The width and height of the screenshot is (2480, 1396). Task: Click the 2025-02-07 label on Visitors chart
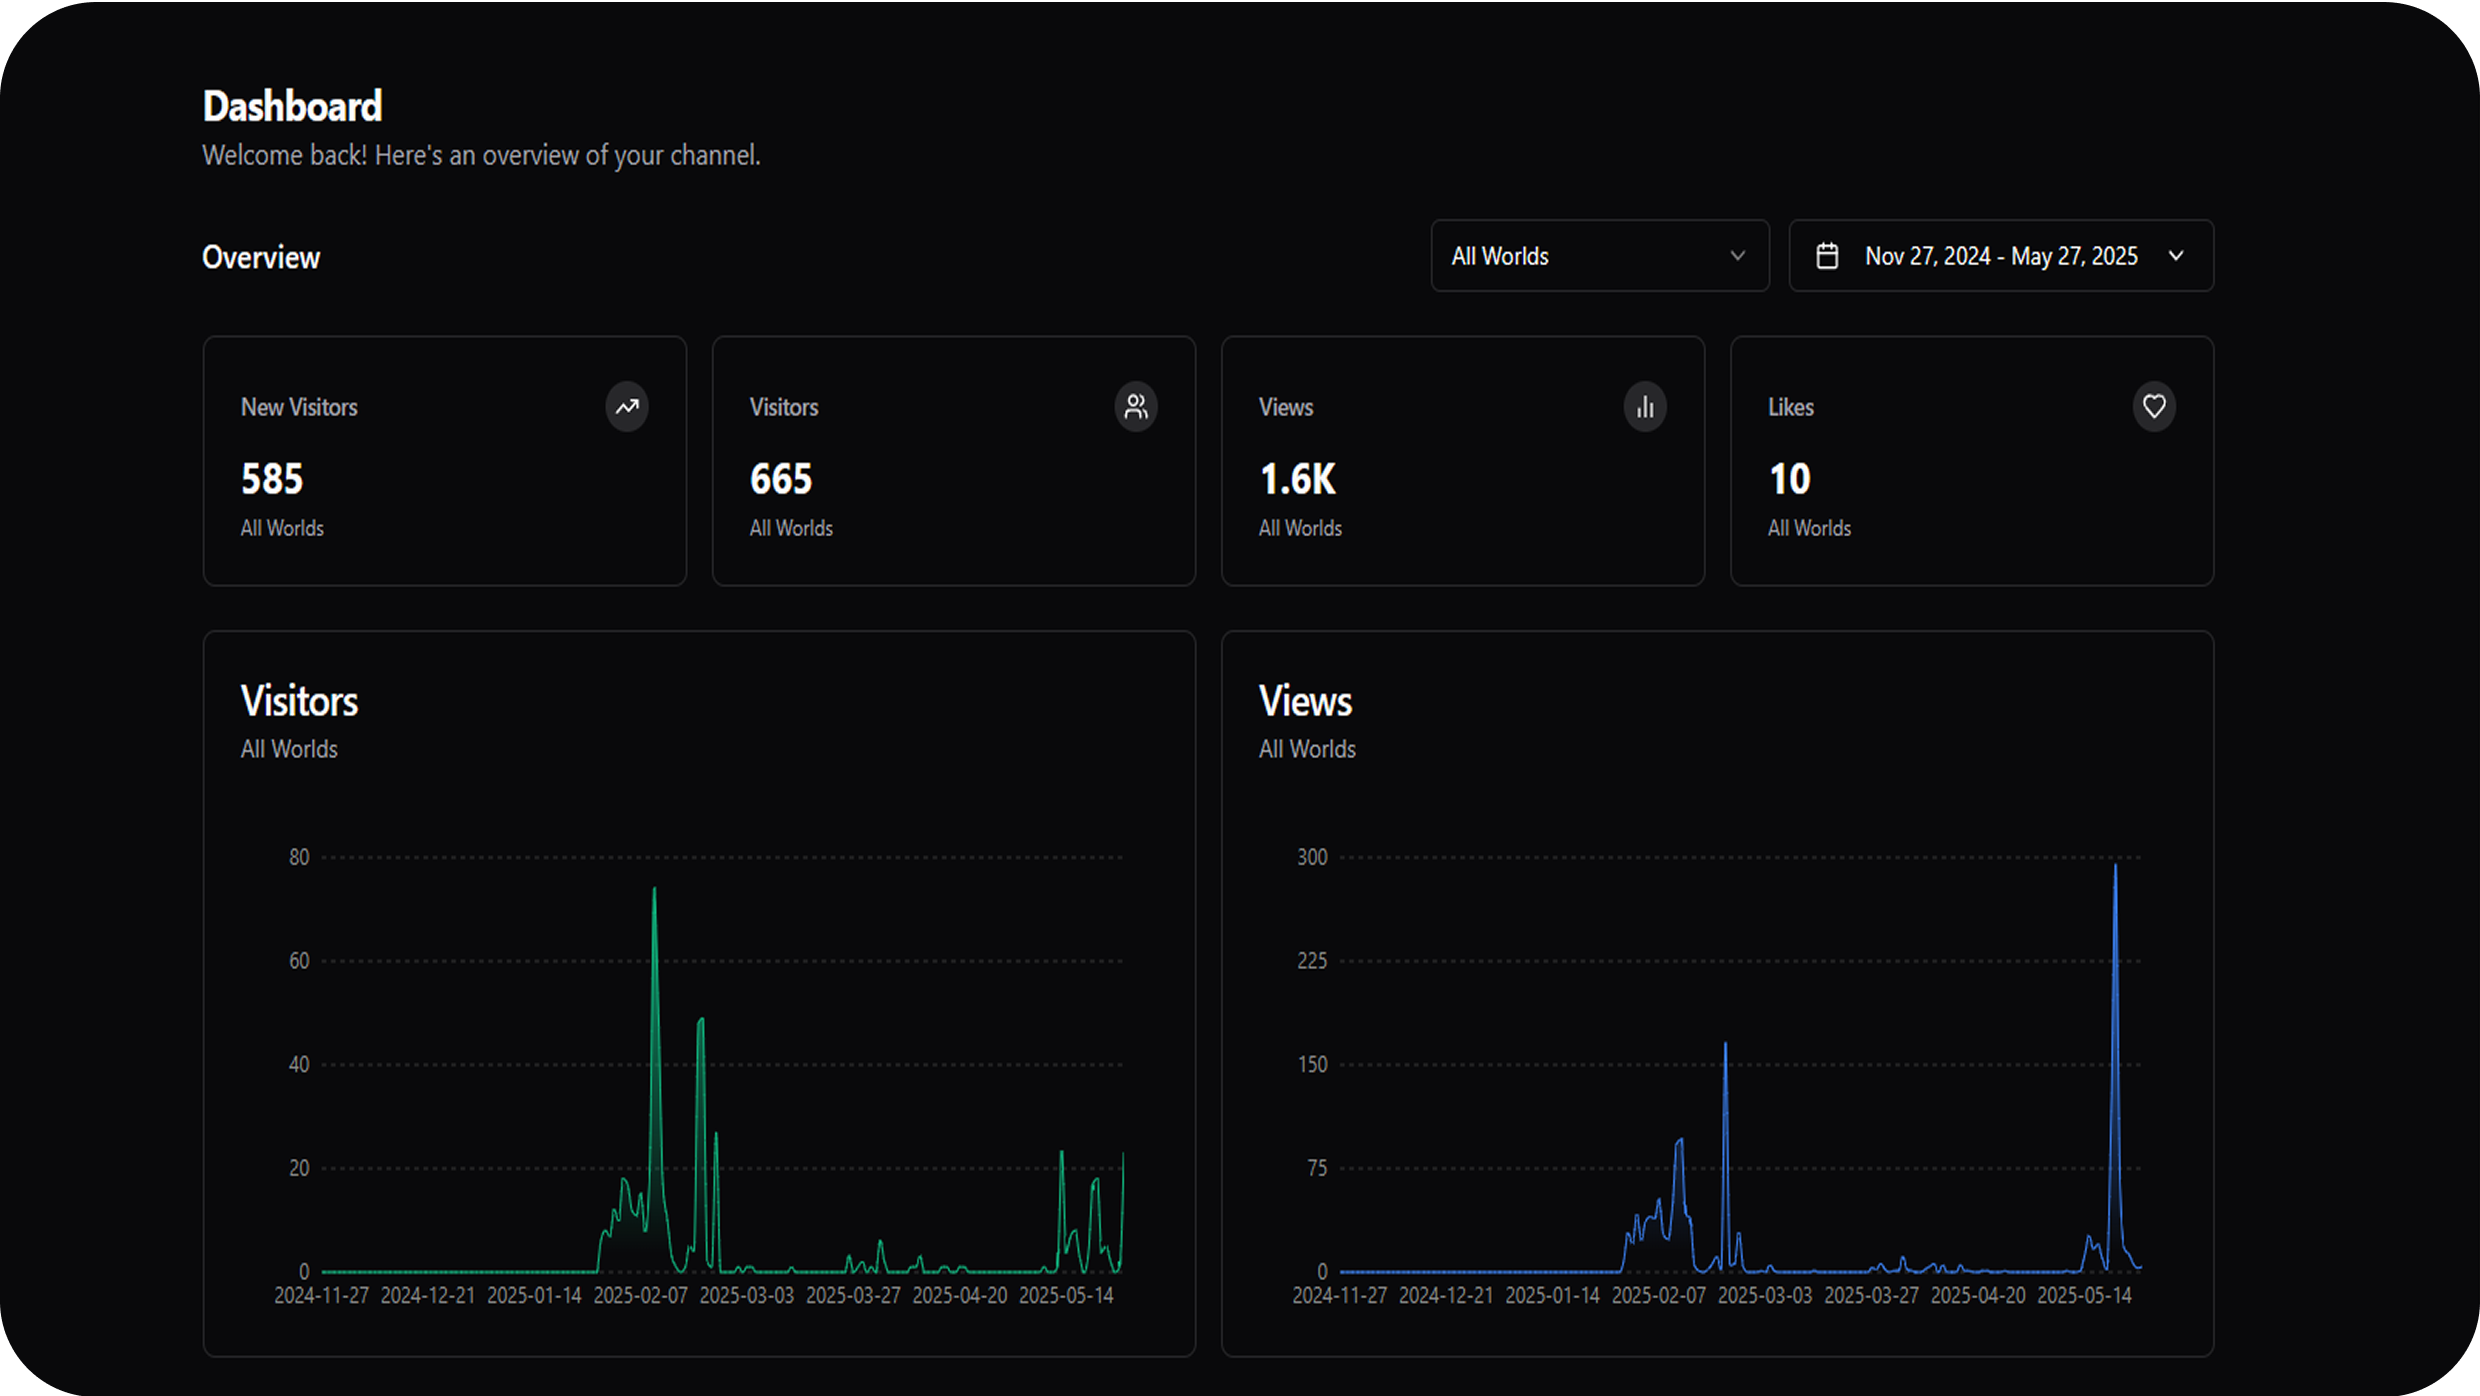pyautogui.click(x=640, y=1296)
